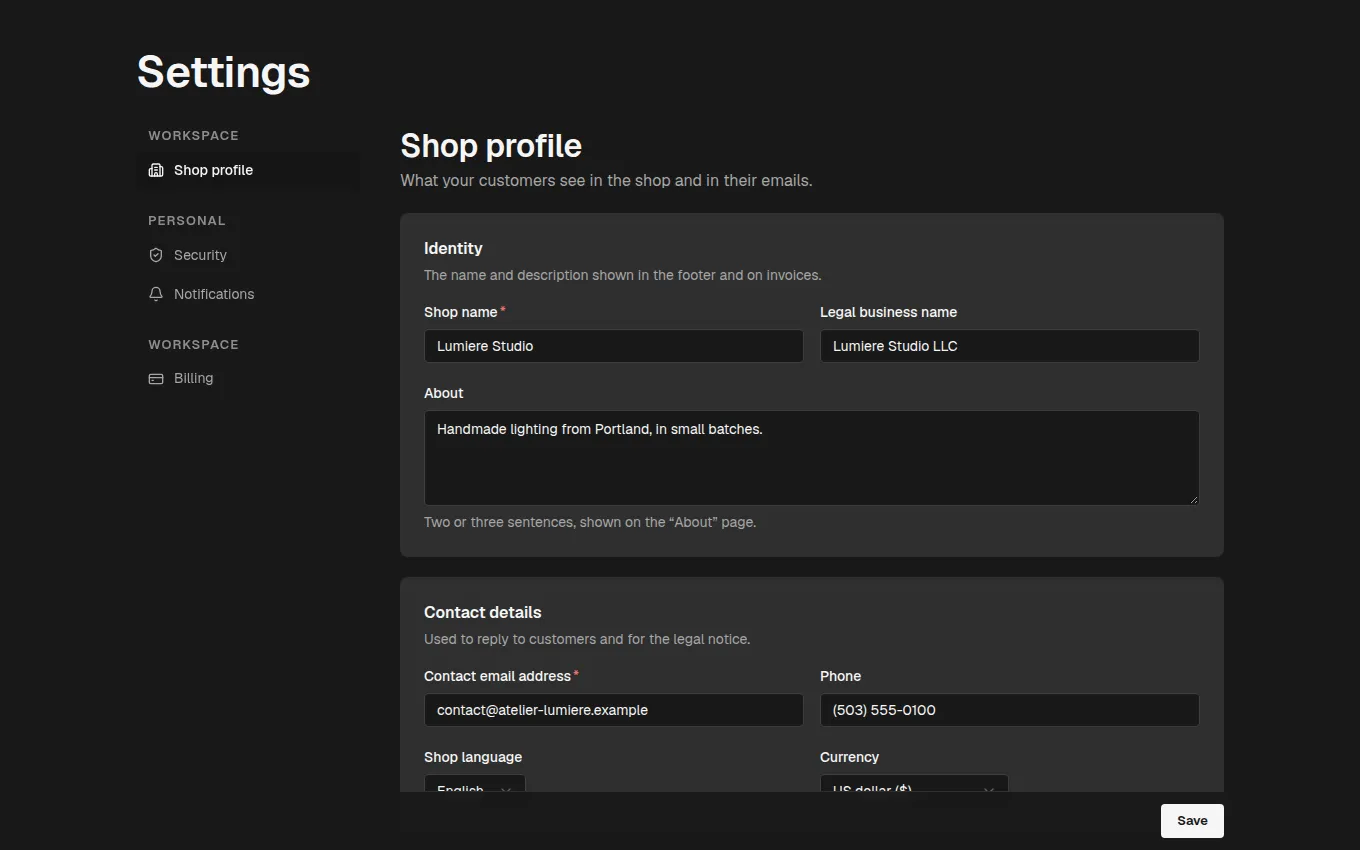Open the Shop profile settings page
The width and height of the screenshot is (1360, 850).
(x=248, y=170)
